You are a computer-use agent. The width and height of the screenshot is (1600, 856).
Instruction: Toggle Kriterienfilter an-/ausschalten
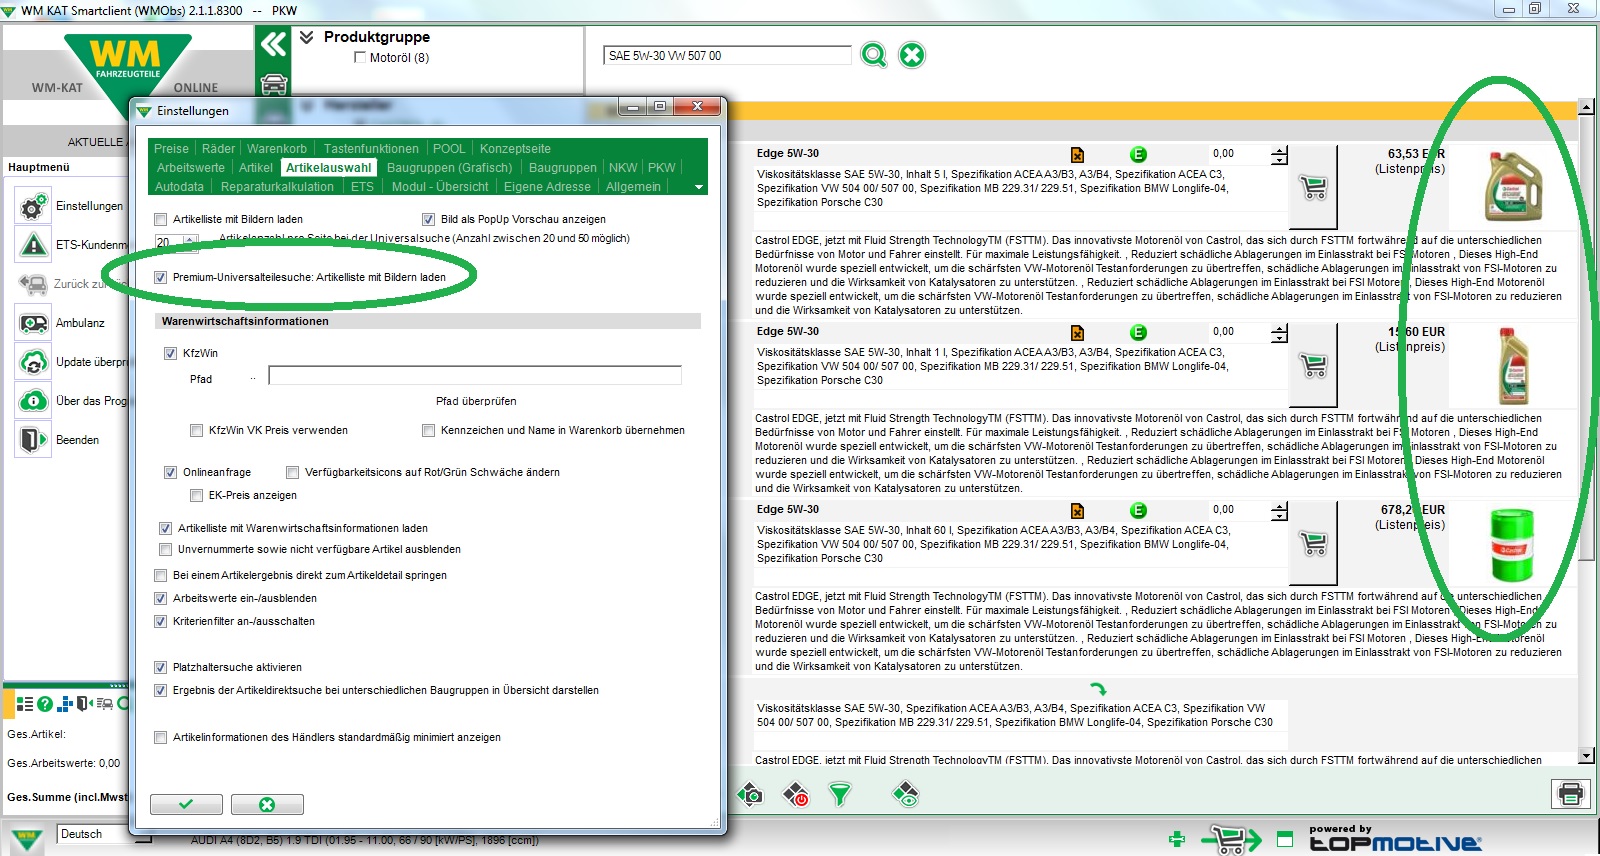point(161,621)
